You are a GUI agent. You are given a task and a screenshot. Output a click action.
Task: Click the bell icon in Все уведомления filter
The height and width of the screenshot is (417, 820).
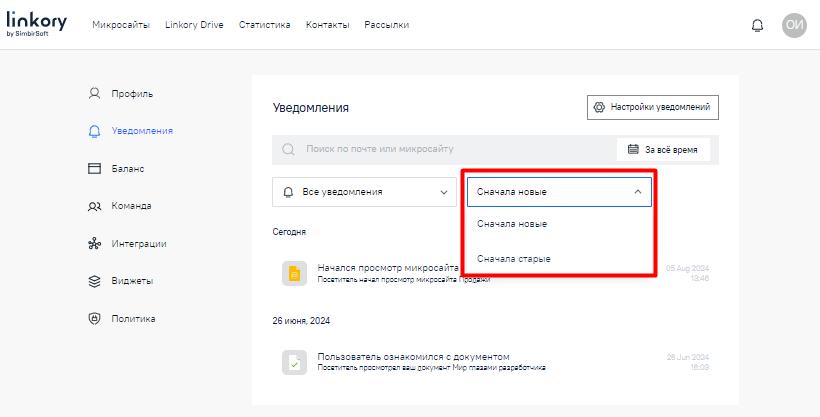(x=288, y=192)
